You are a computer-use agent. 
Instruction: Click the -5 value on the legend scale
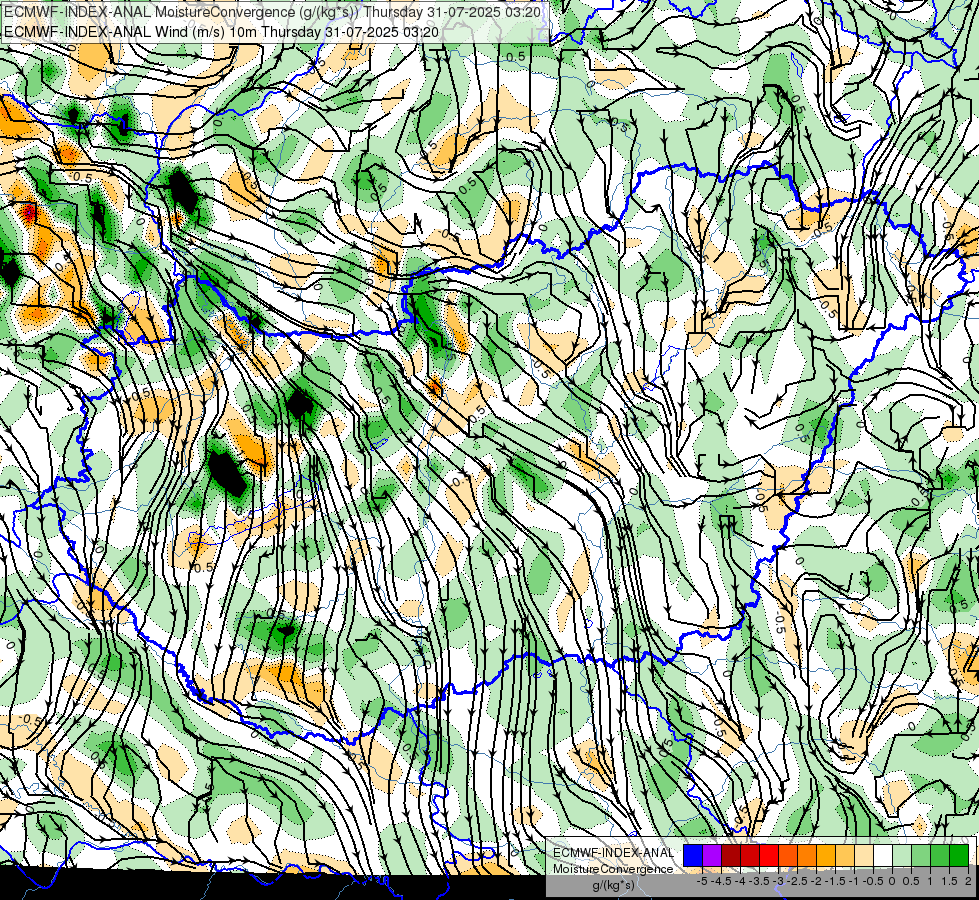coord(702,881)
